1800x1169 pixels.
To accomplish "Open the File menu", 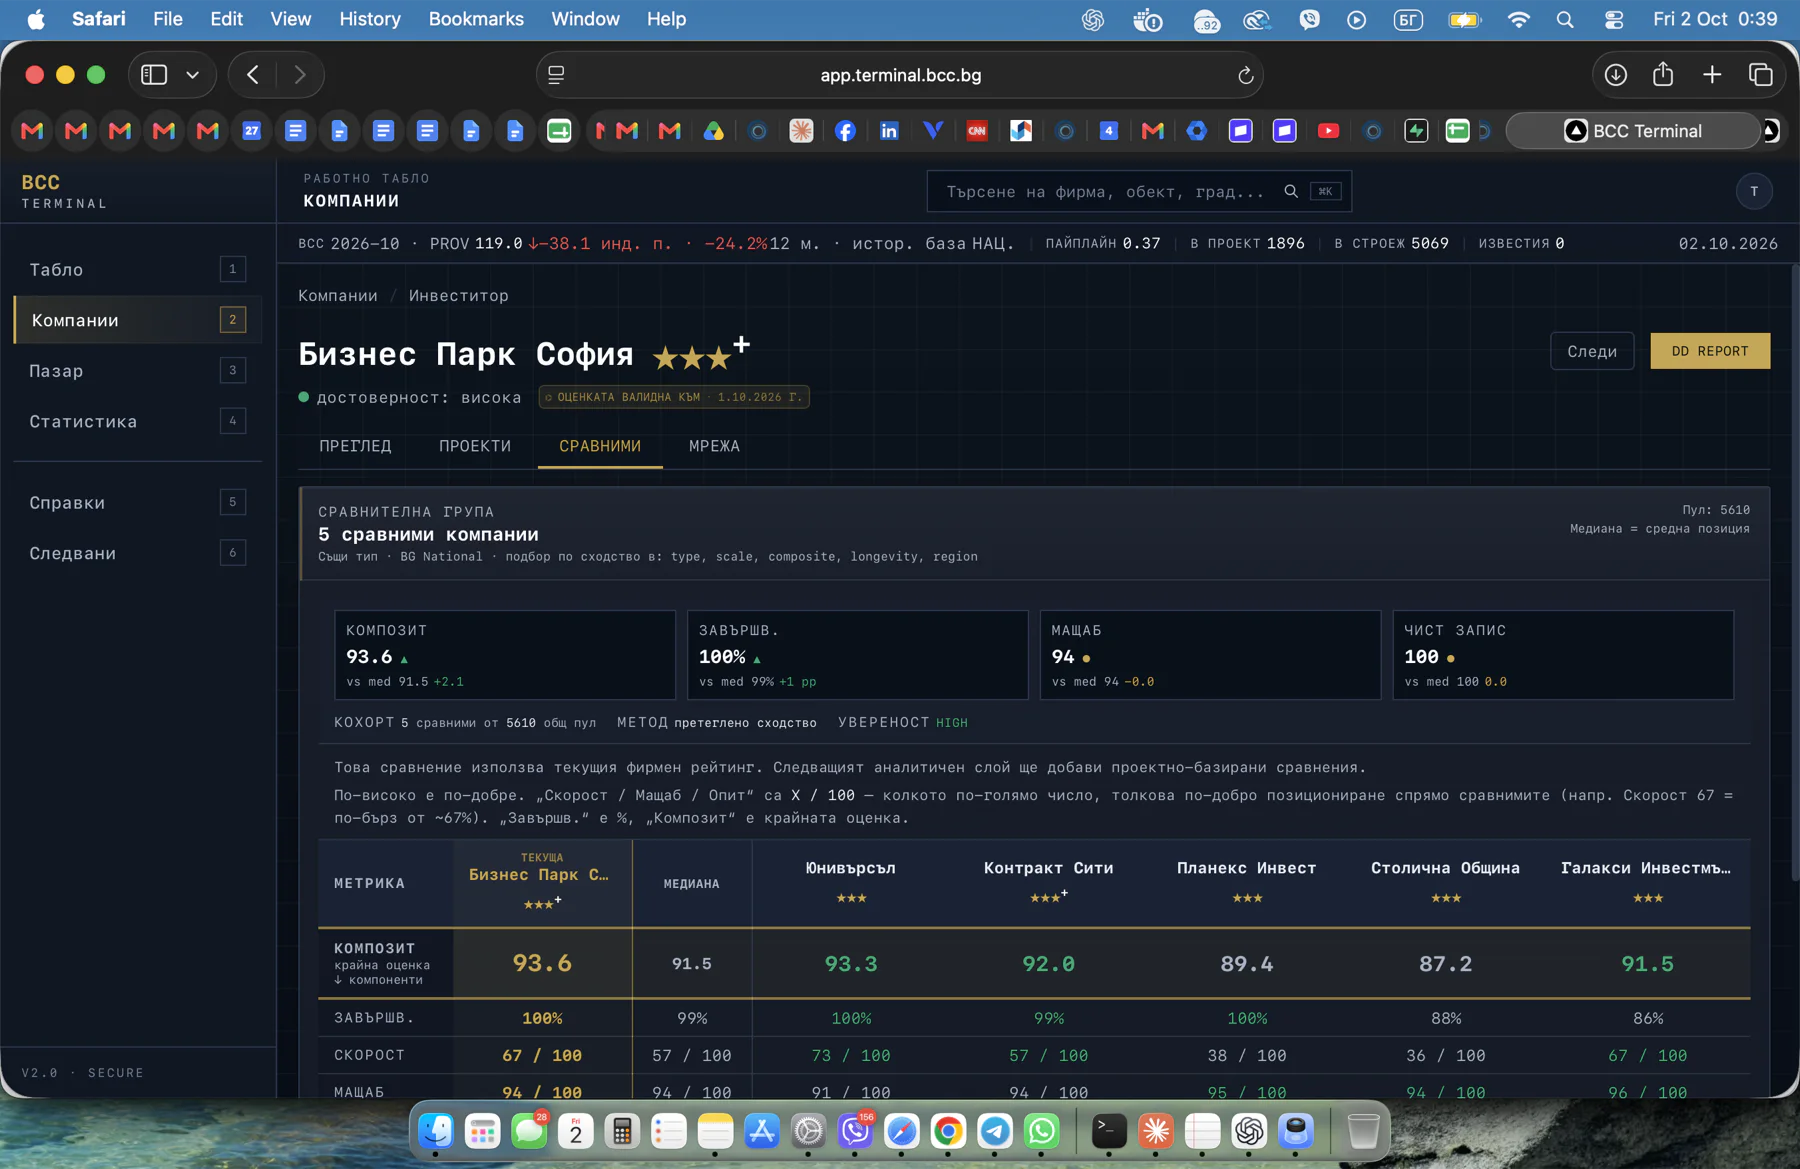I will click(x=167, y=19).
